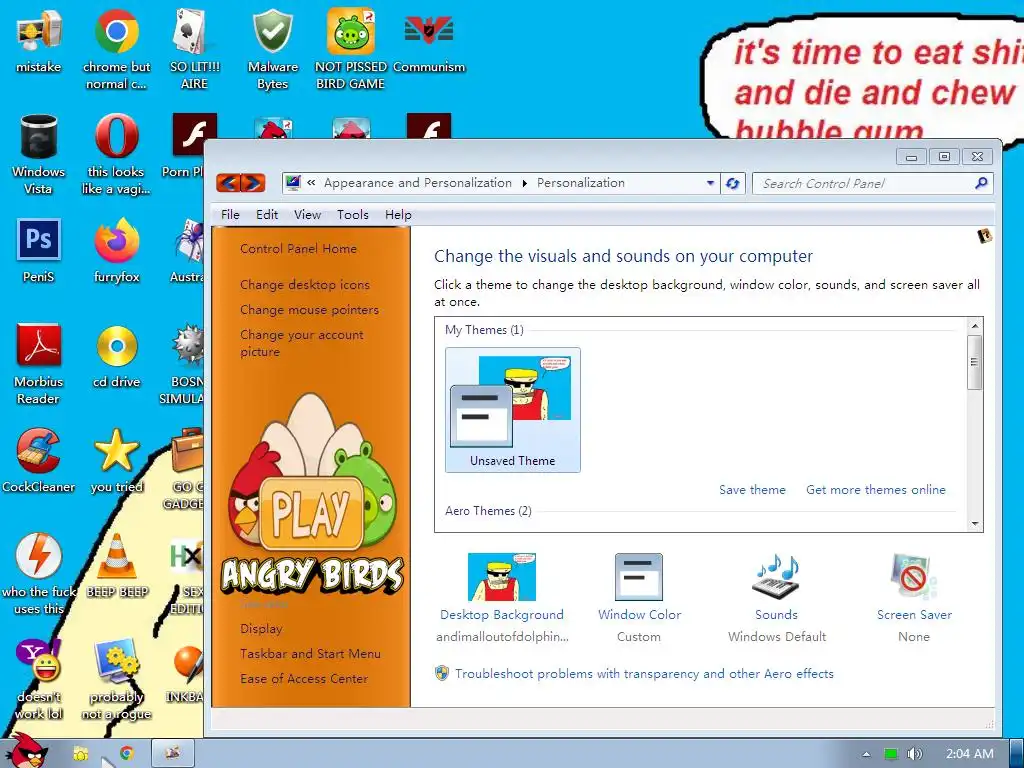1024x768 pixels.
Task: Click the 'Save theme' link
Action: pyautogui.click(x=752, y=490)
